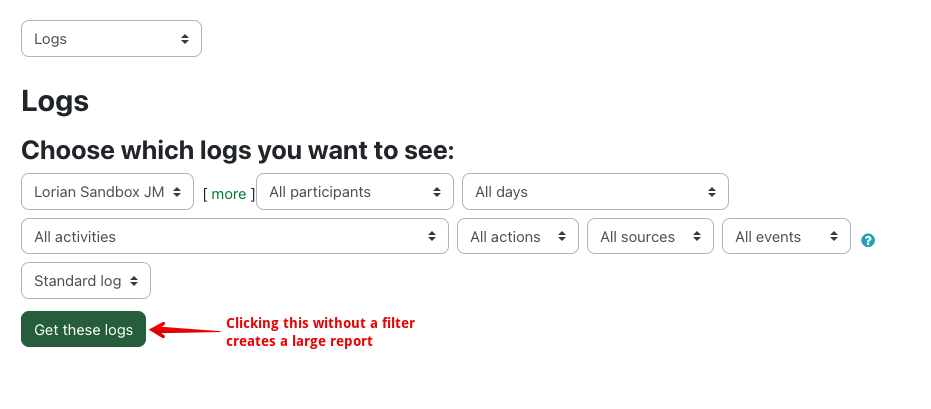Open the Lorian Sandbox JM course dropdown
The height and width of the screenshot is (409, 931).
pyautogui.click(x=107, y=192)
